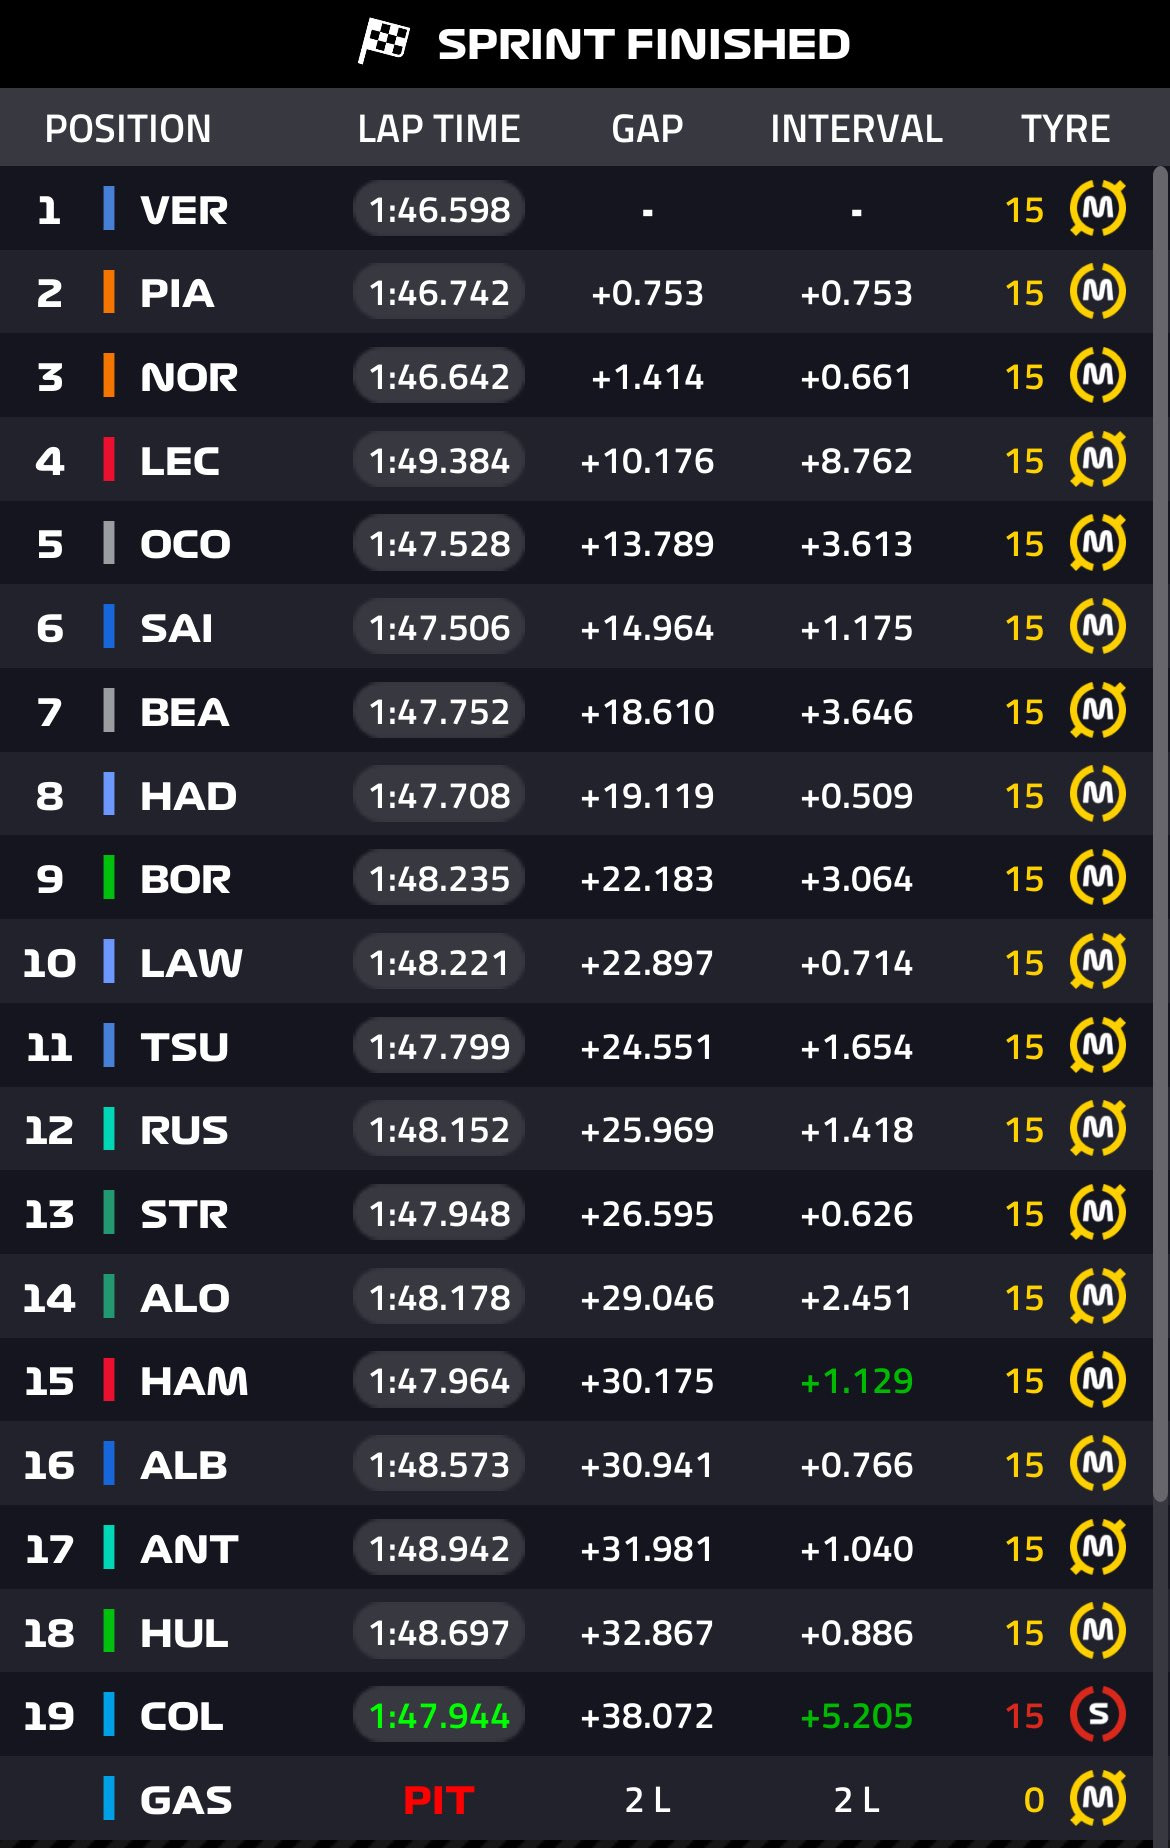Click the red PIT status for GAS
The width and height of the screenshot is (1170, 1848).
(438, 1800)
